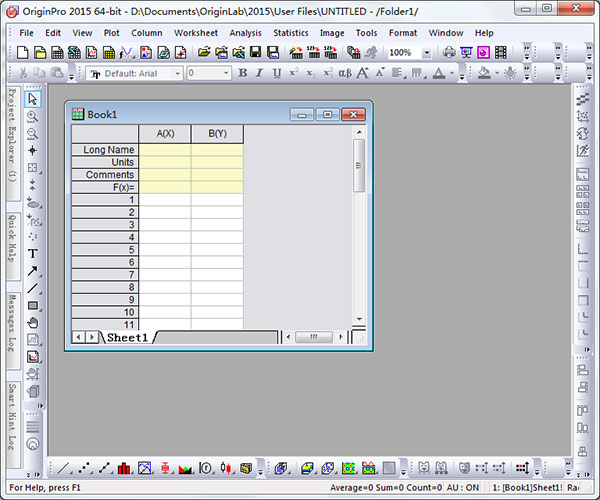
Task: Click the AU : ON status bar indicator
Action: (x=463, y=487)
